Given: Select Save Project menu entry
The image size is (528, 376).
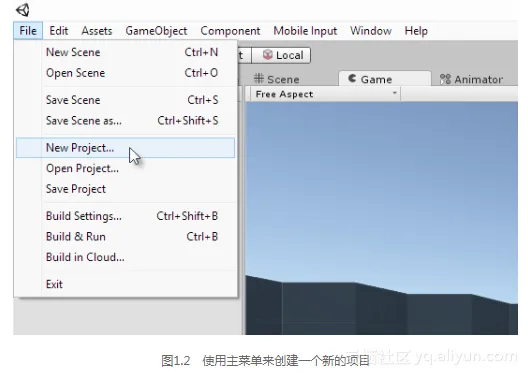Looking at the screenshot, I should click(126, 189).
